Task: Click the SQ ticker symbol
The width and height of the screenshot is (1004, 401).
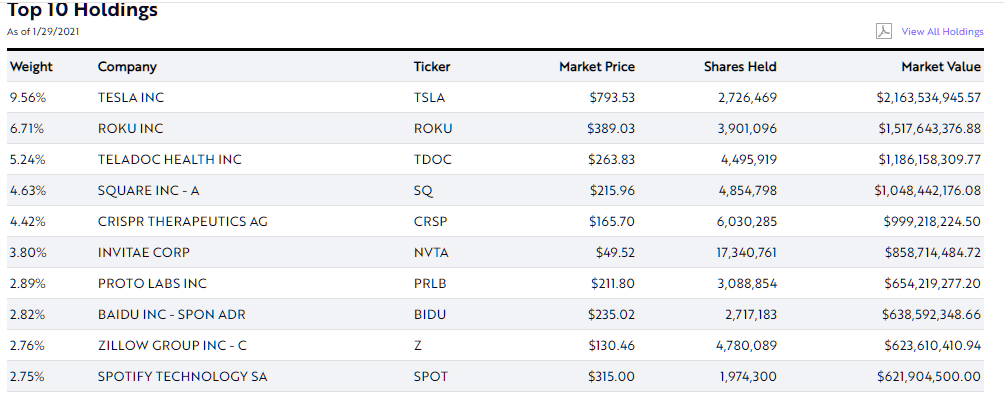Action: pyautogui.click(x=422, y=191)
